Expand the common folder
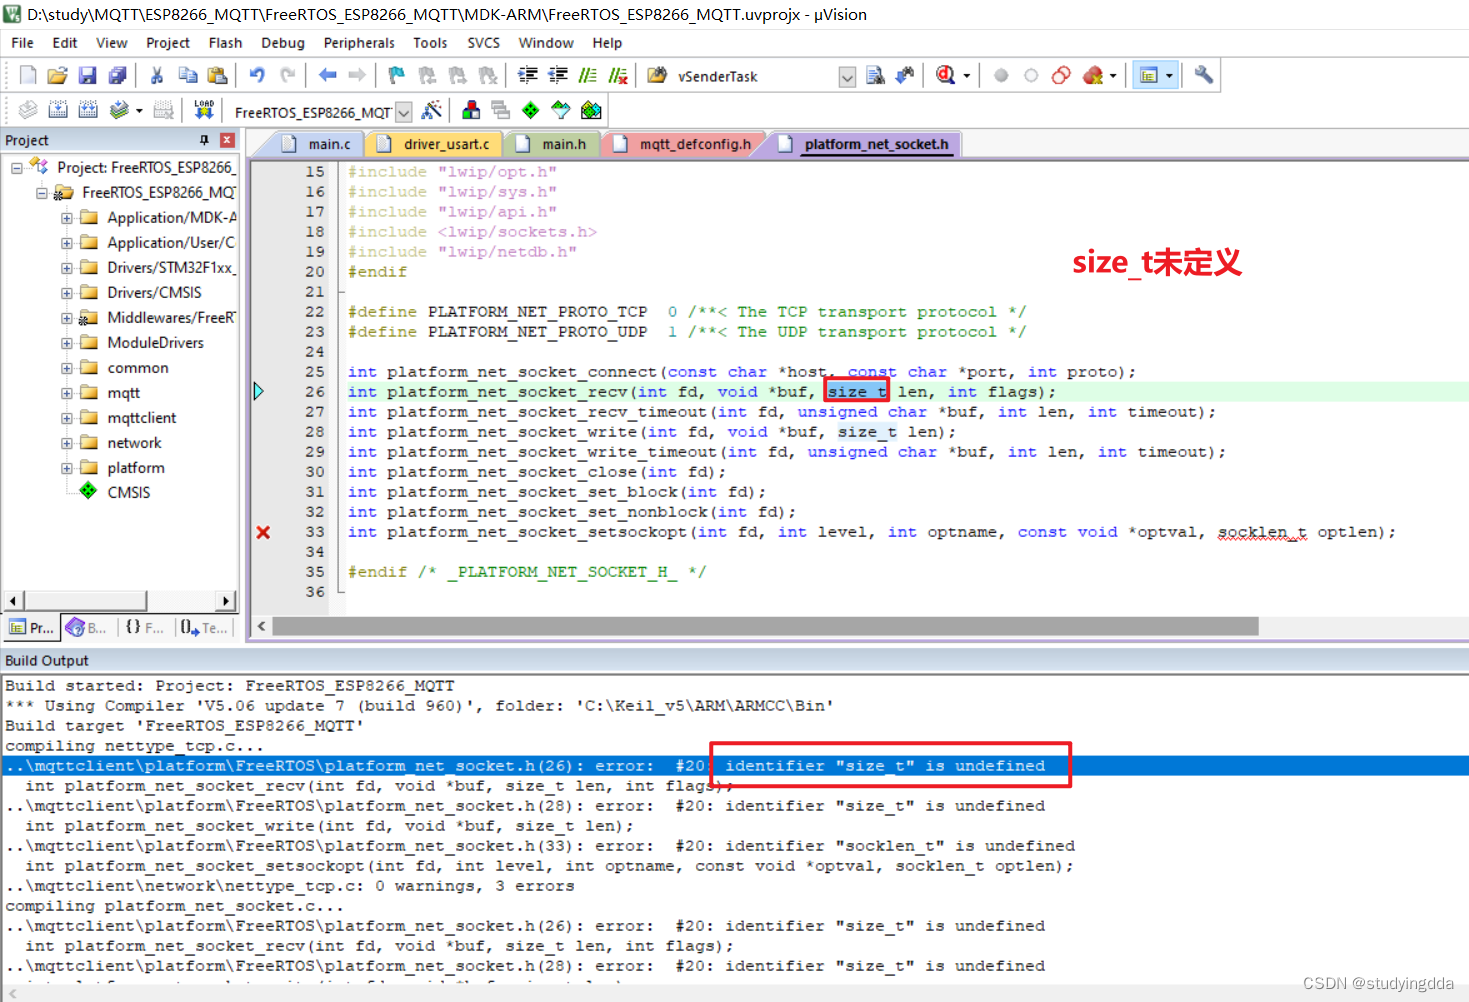The height and width of the screenshot is (1002, 1469). pyautogui.click(x=66, y=368)
